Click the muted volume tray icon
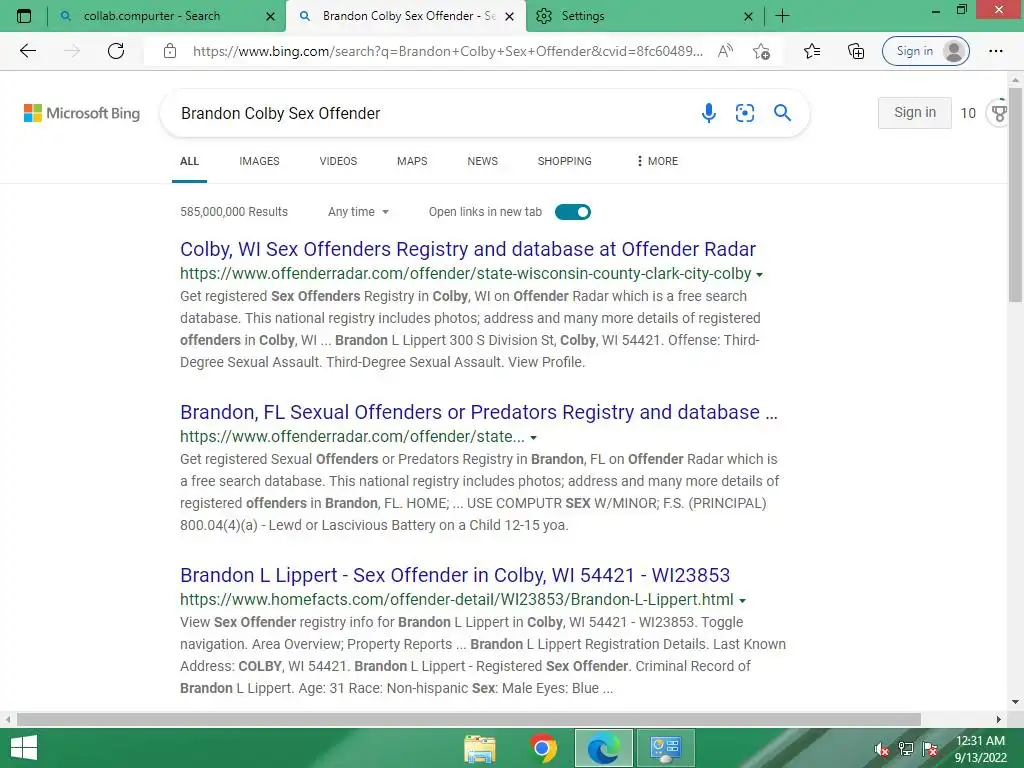Image resolution: width=1024 pixels, height=768 pixels. coord(881,749)
